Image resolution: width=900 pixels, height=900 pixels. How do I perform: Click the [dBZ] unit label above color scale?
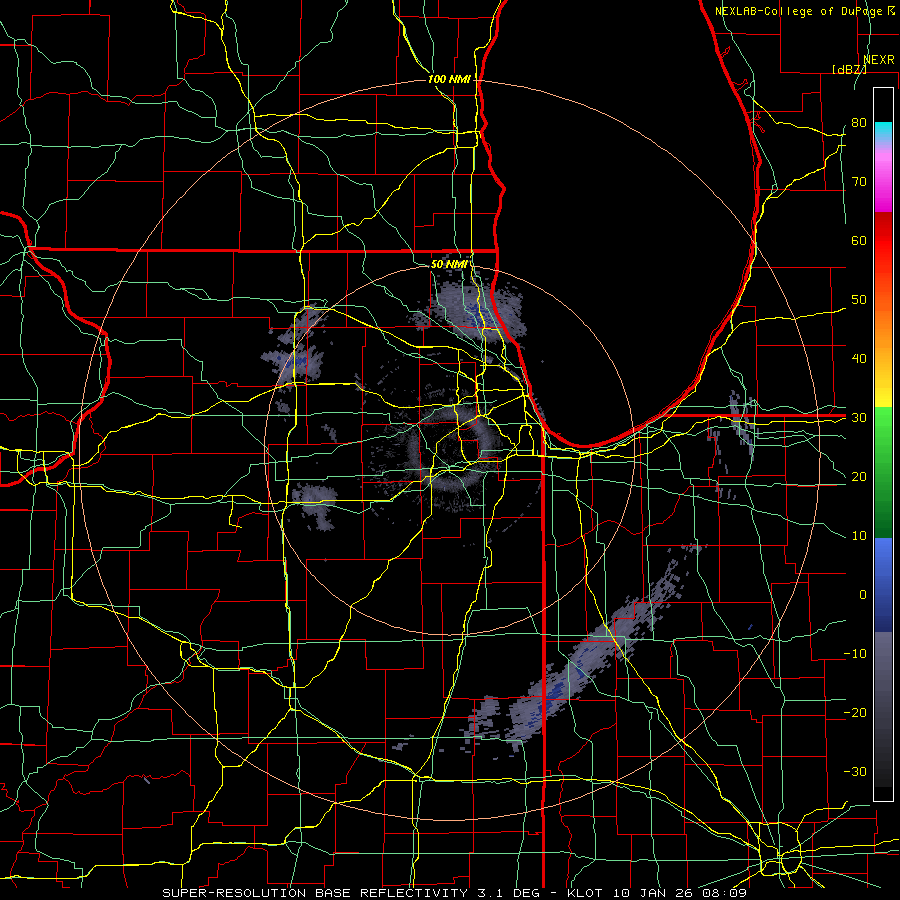coord(849,69)
